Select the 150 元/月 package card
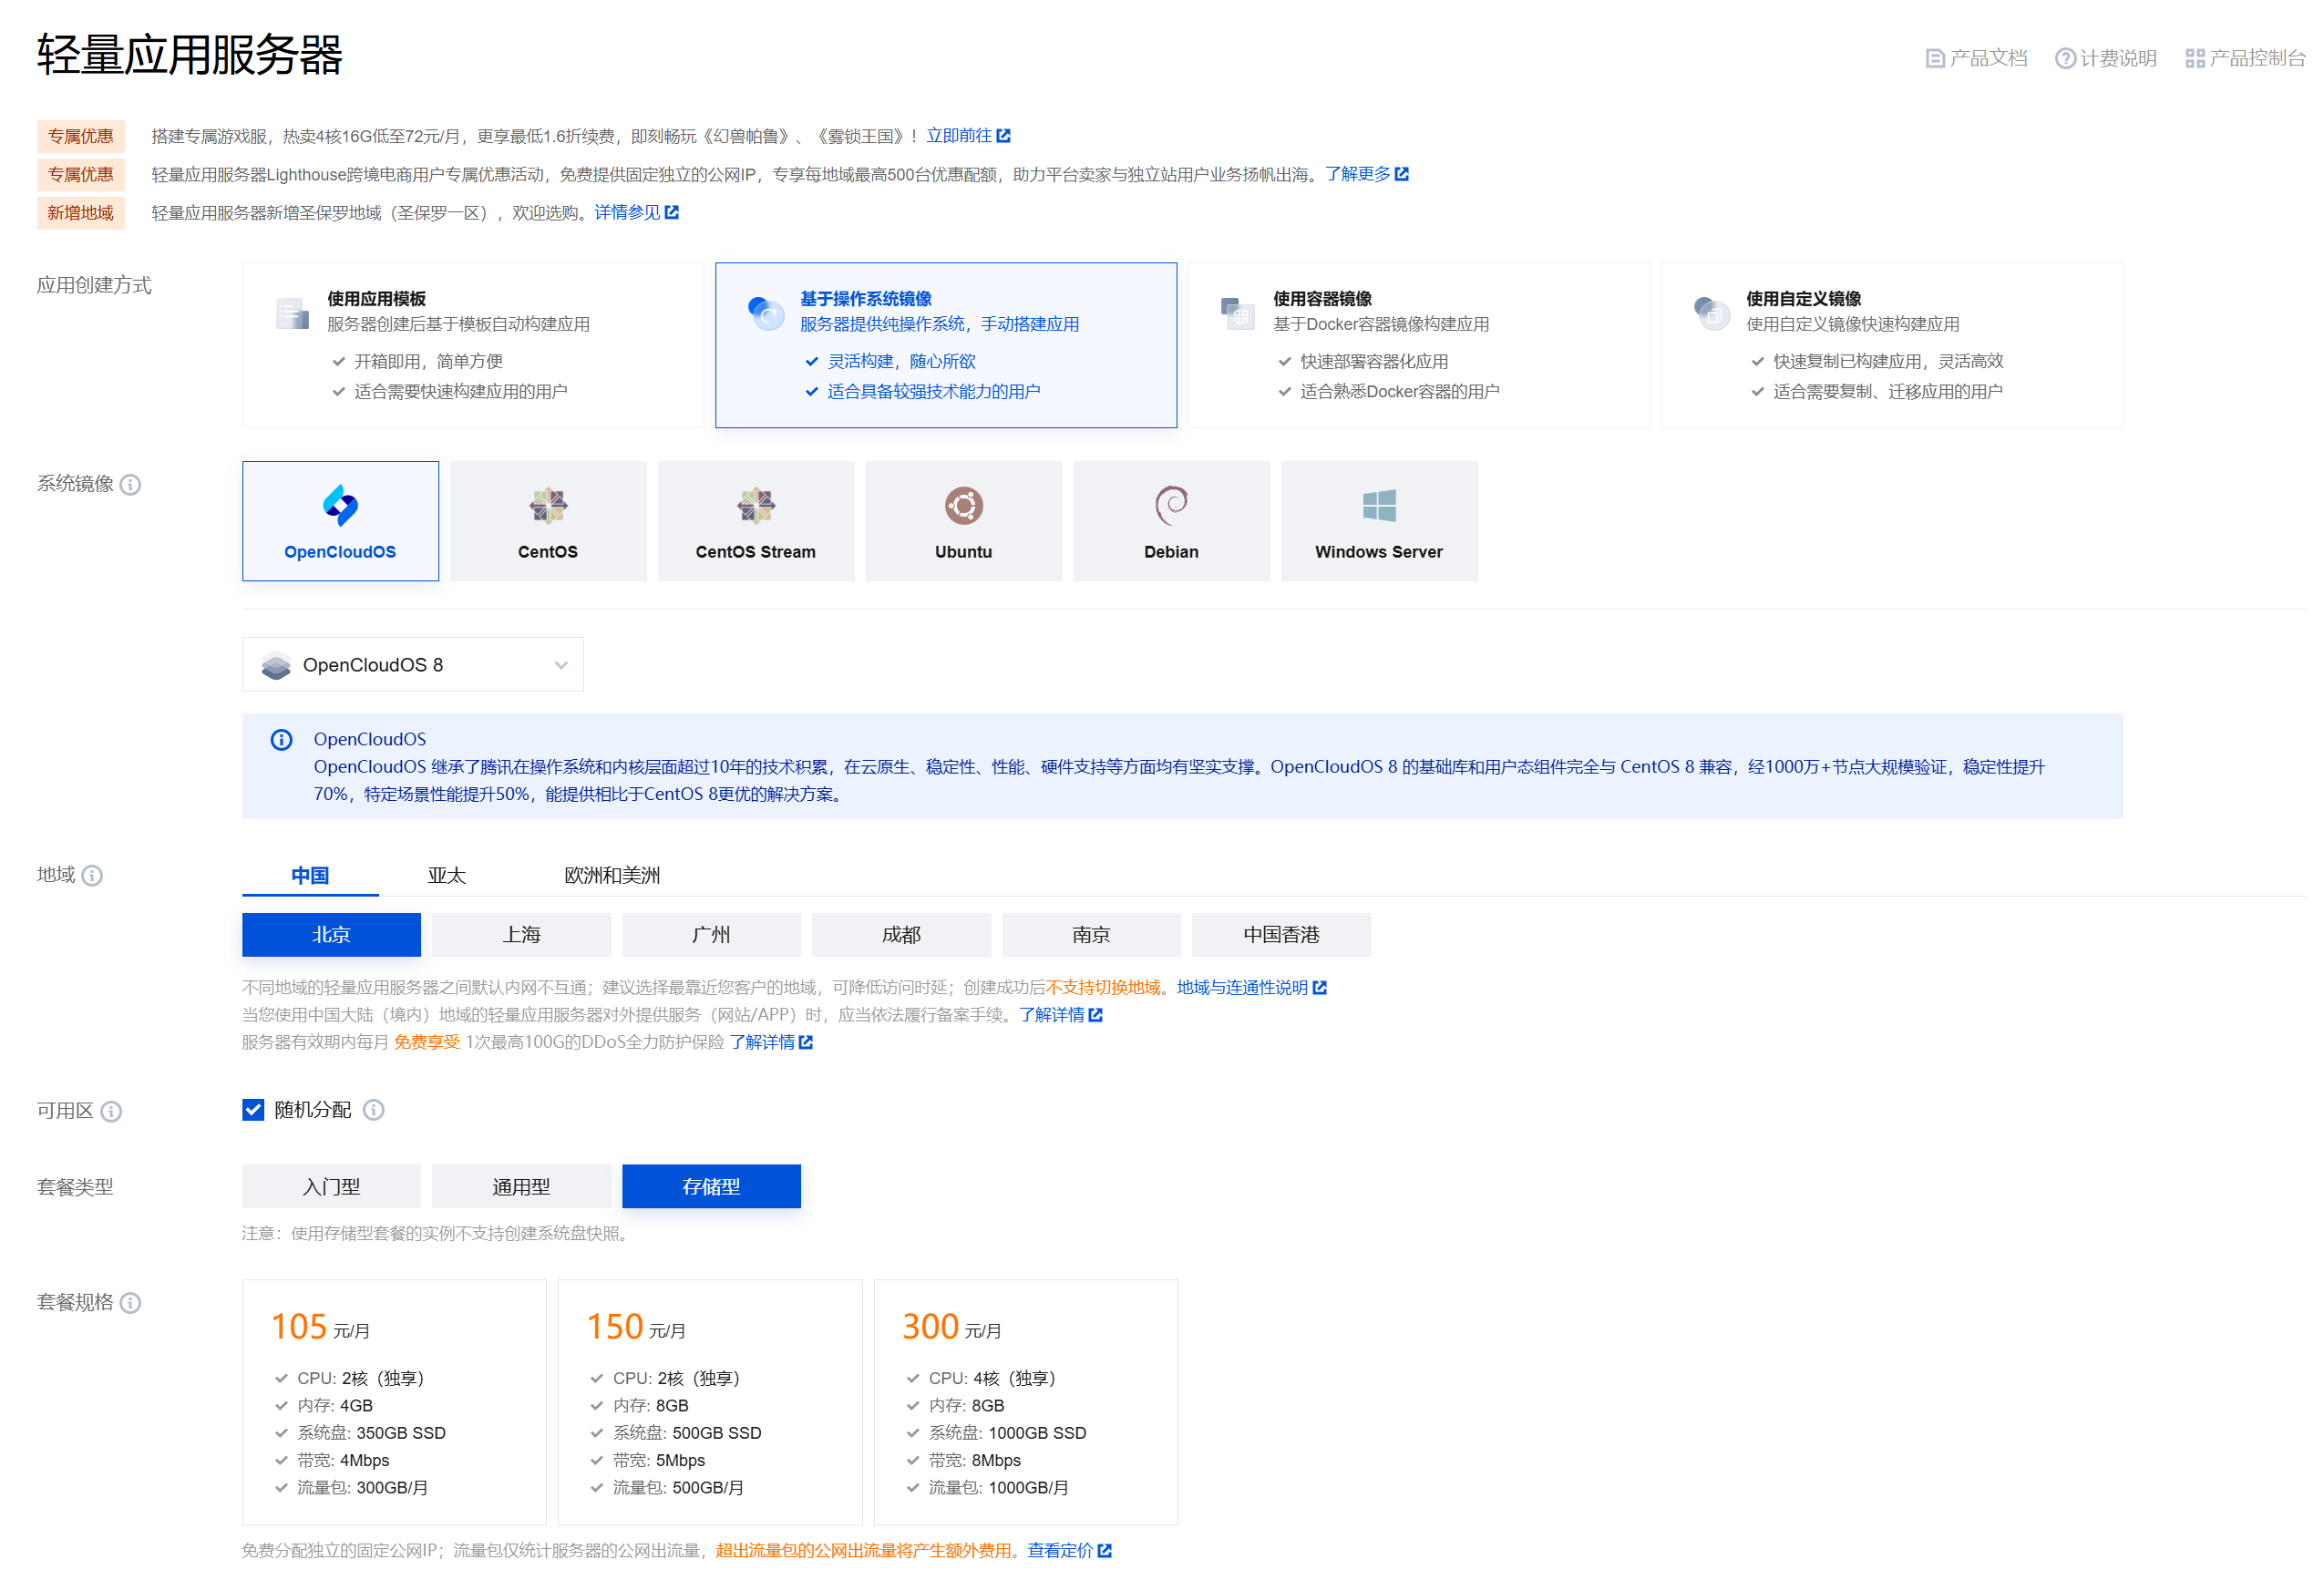 709,1402
